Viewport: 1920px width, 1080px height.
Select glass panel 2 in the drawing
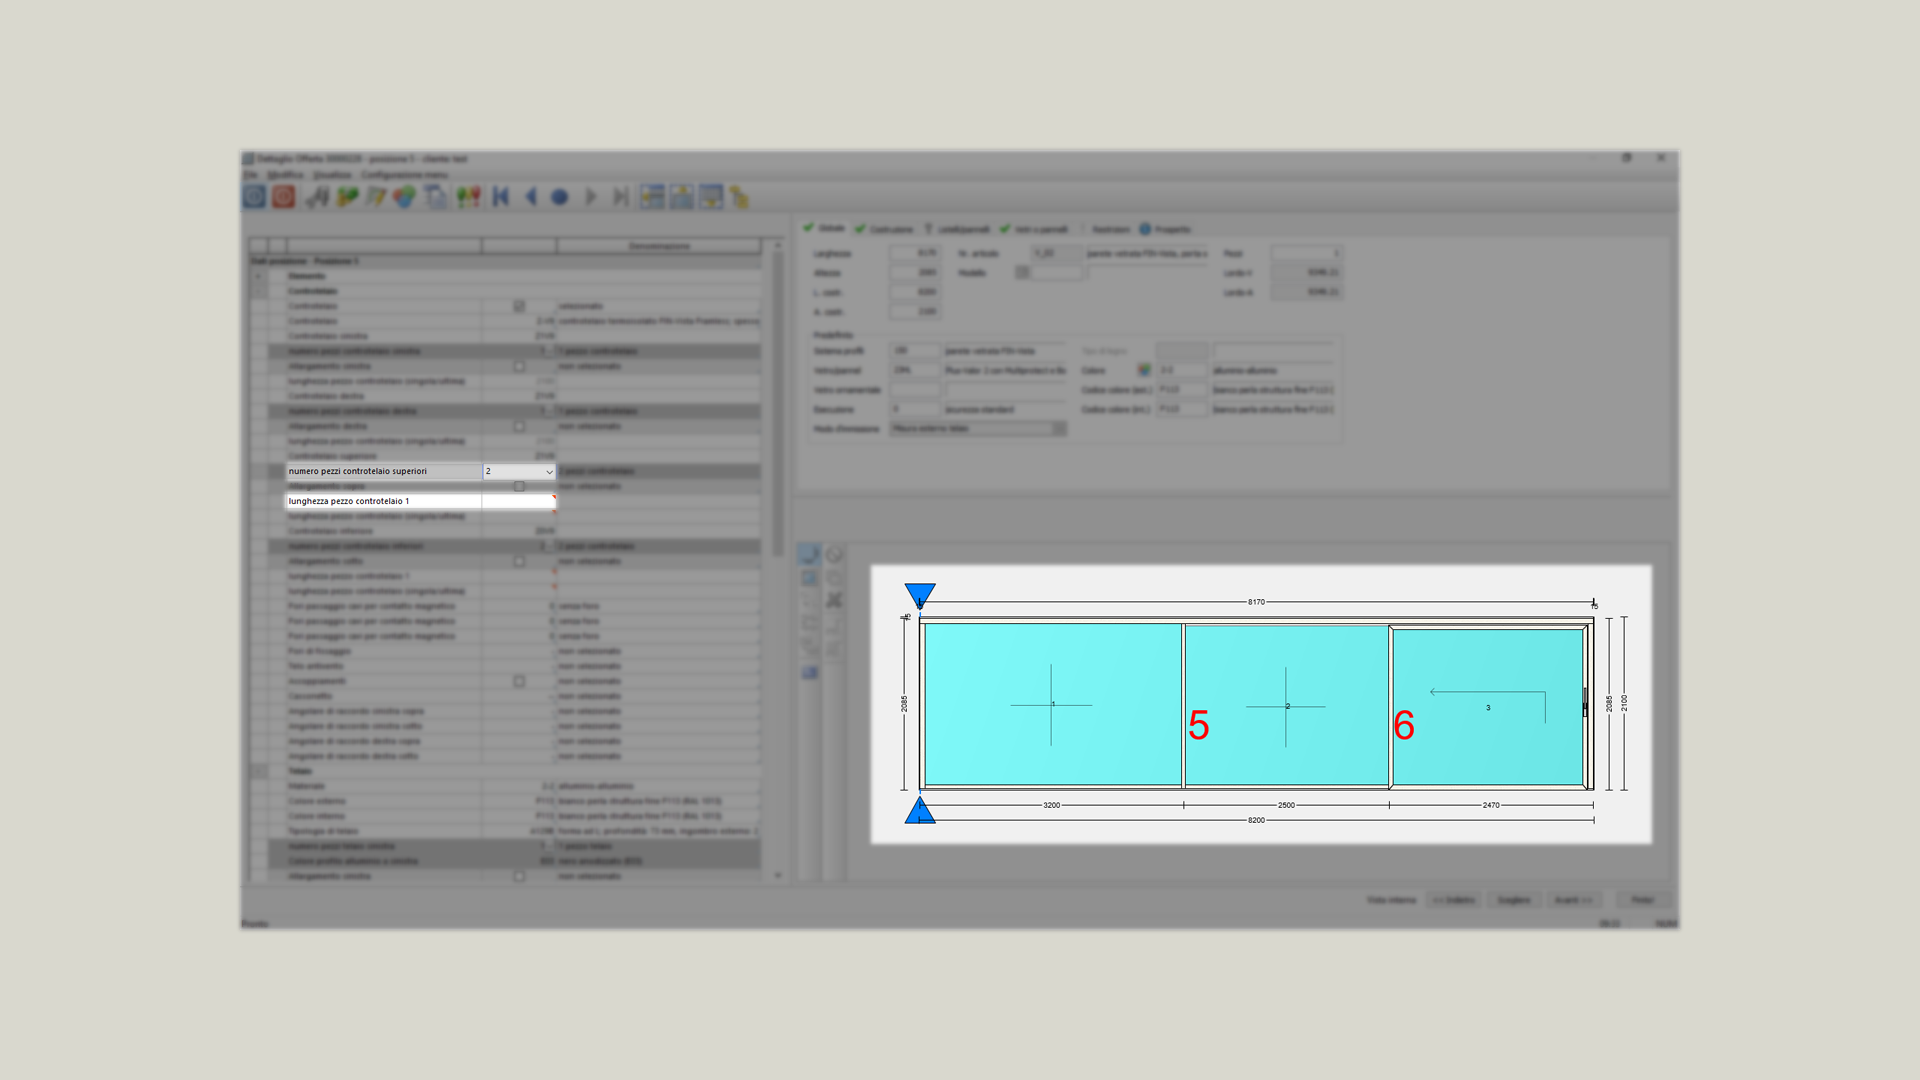1286,705
